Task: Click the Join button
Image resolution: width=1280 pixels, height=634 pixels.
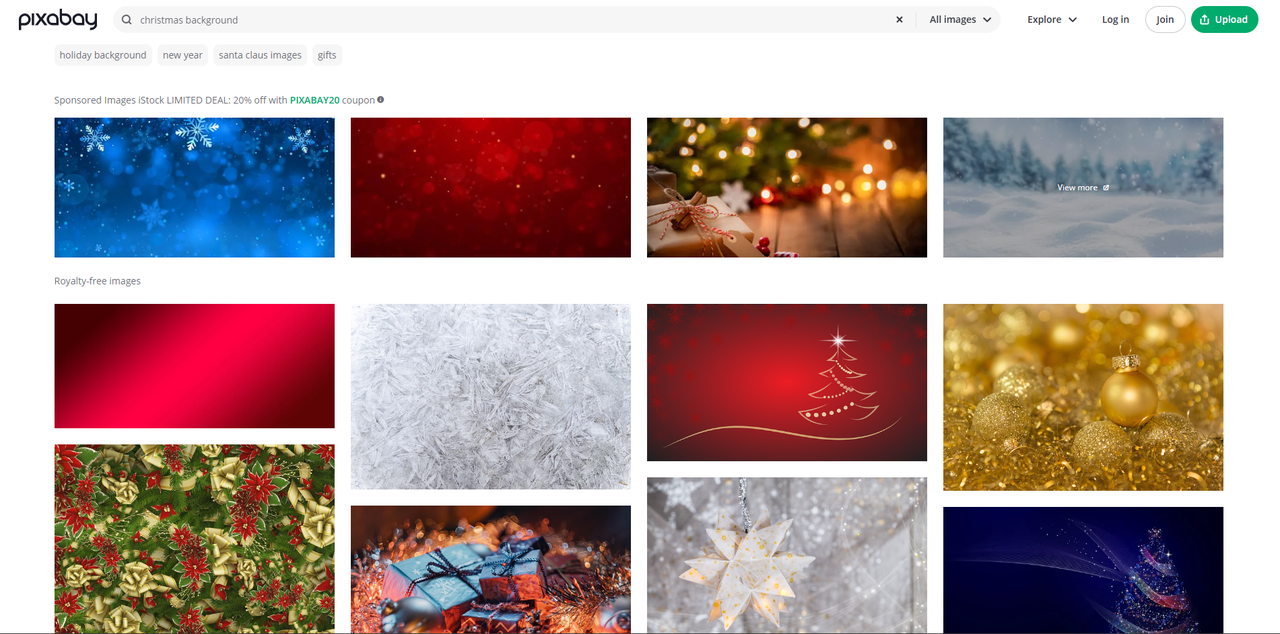Action: point(1165,20)
